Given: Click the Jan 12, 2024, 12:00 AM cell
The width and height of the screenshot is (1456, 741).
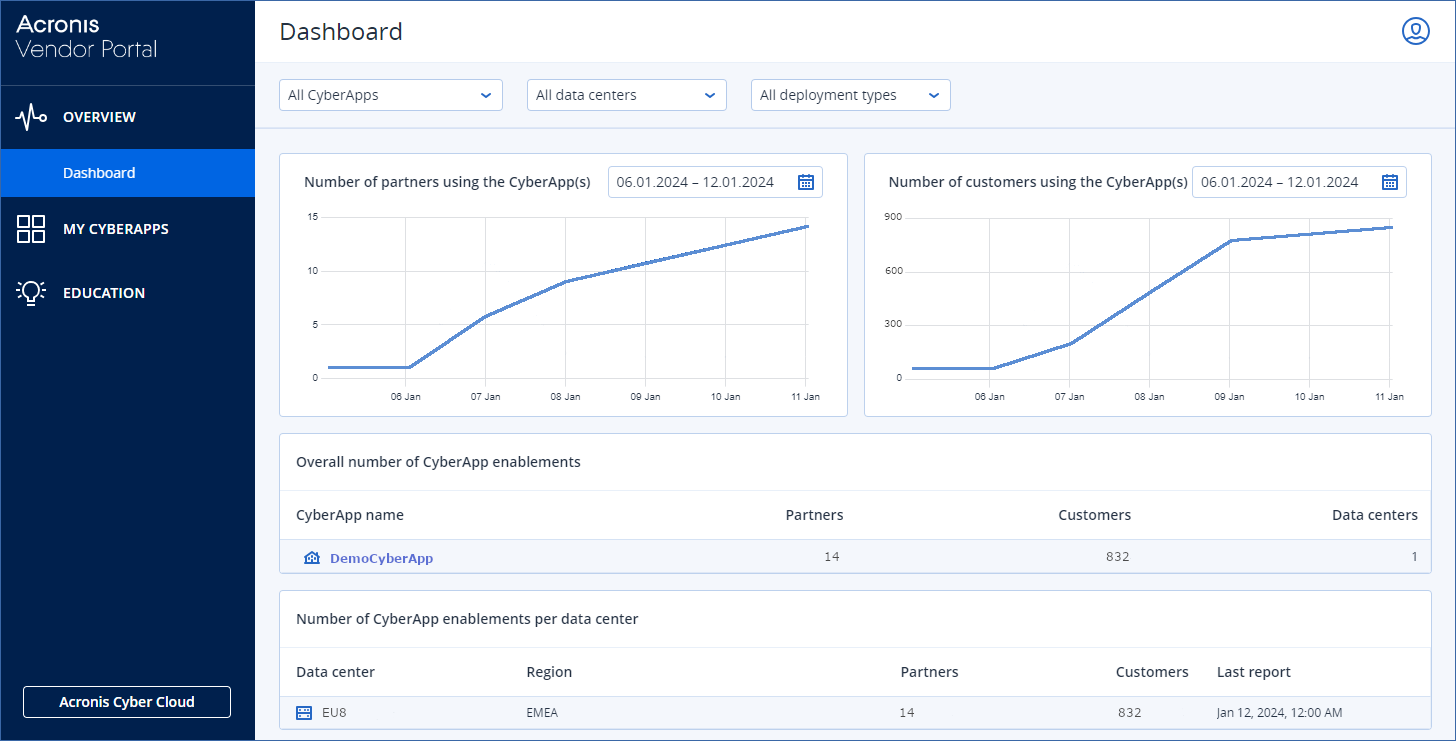Looking at the screenshot, I should 1279,713.
